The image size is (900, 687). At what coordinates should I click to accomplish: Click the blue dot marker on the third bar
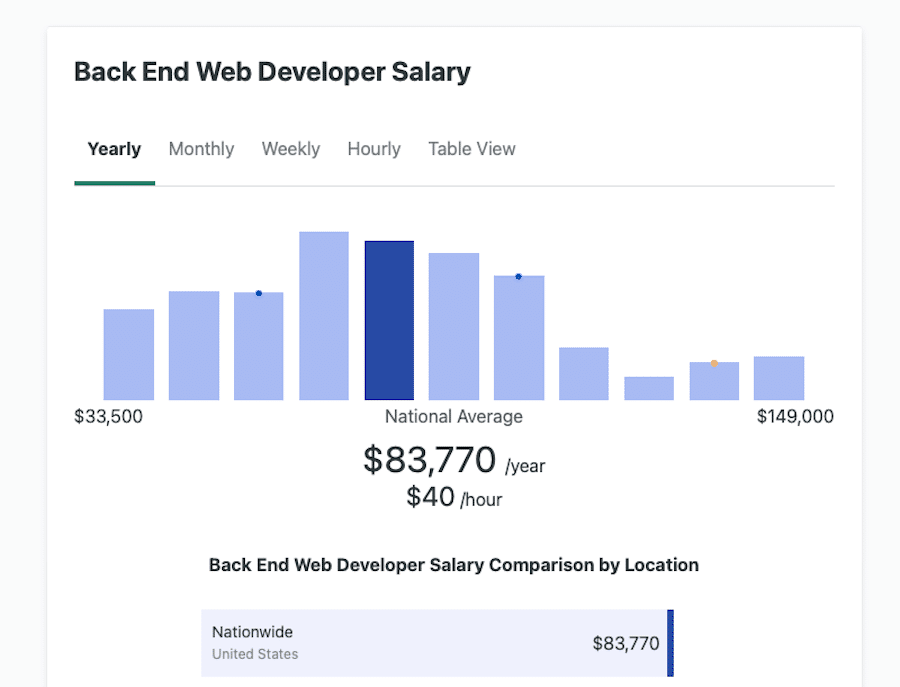[258, 293]
